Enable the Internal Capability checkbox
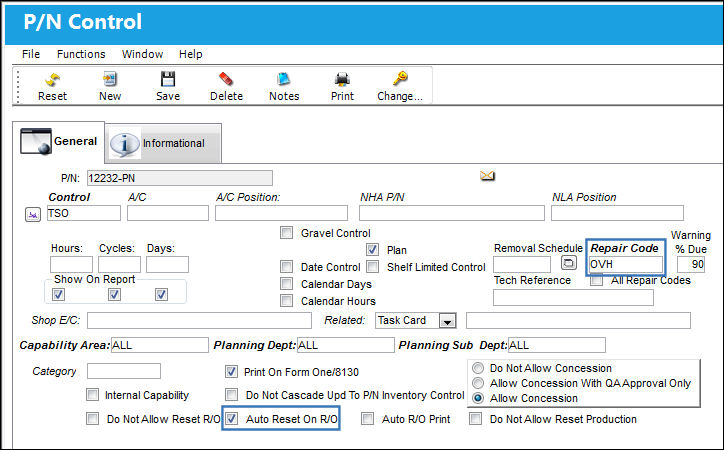The image size is (724, 450). click(x=92, y=395)
